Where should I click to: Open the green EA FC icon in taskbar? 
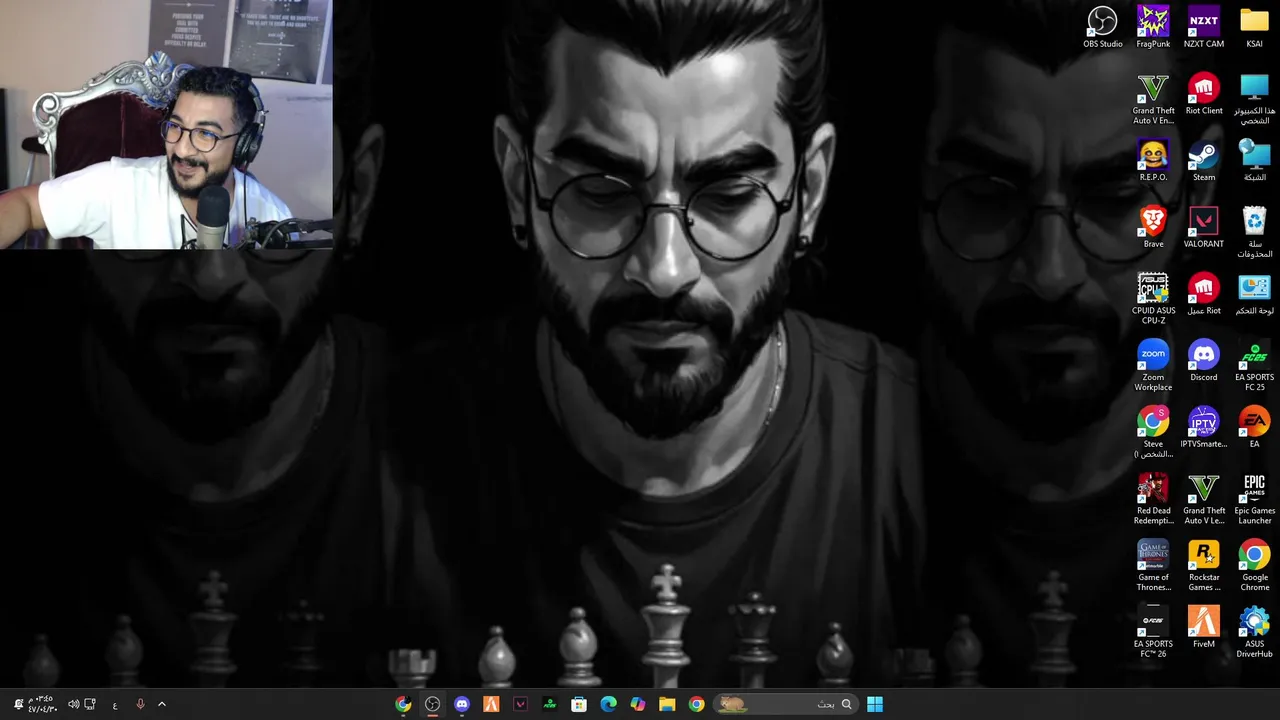click(x=550, y=704)
